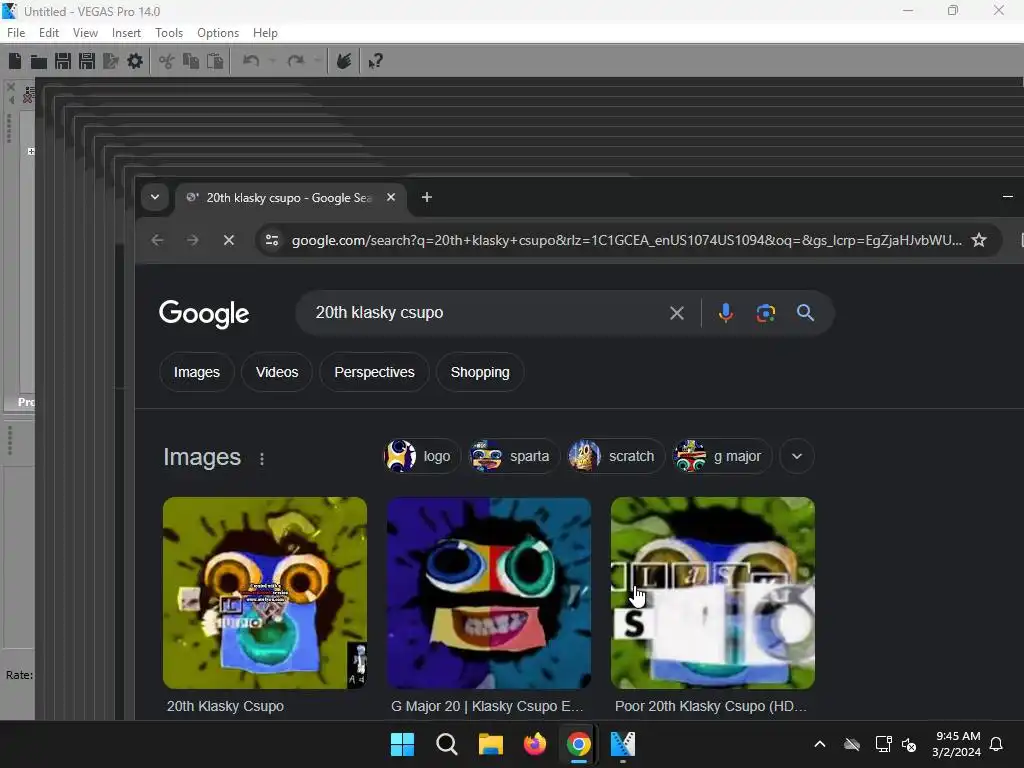Click the Cut scissors icon
This screenshot has width=1024, height=768.
coord(167,61)
